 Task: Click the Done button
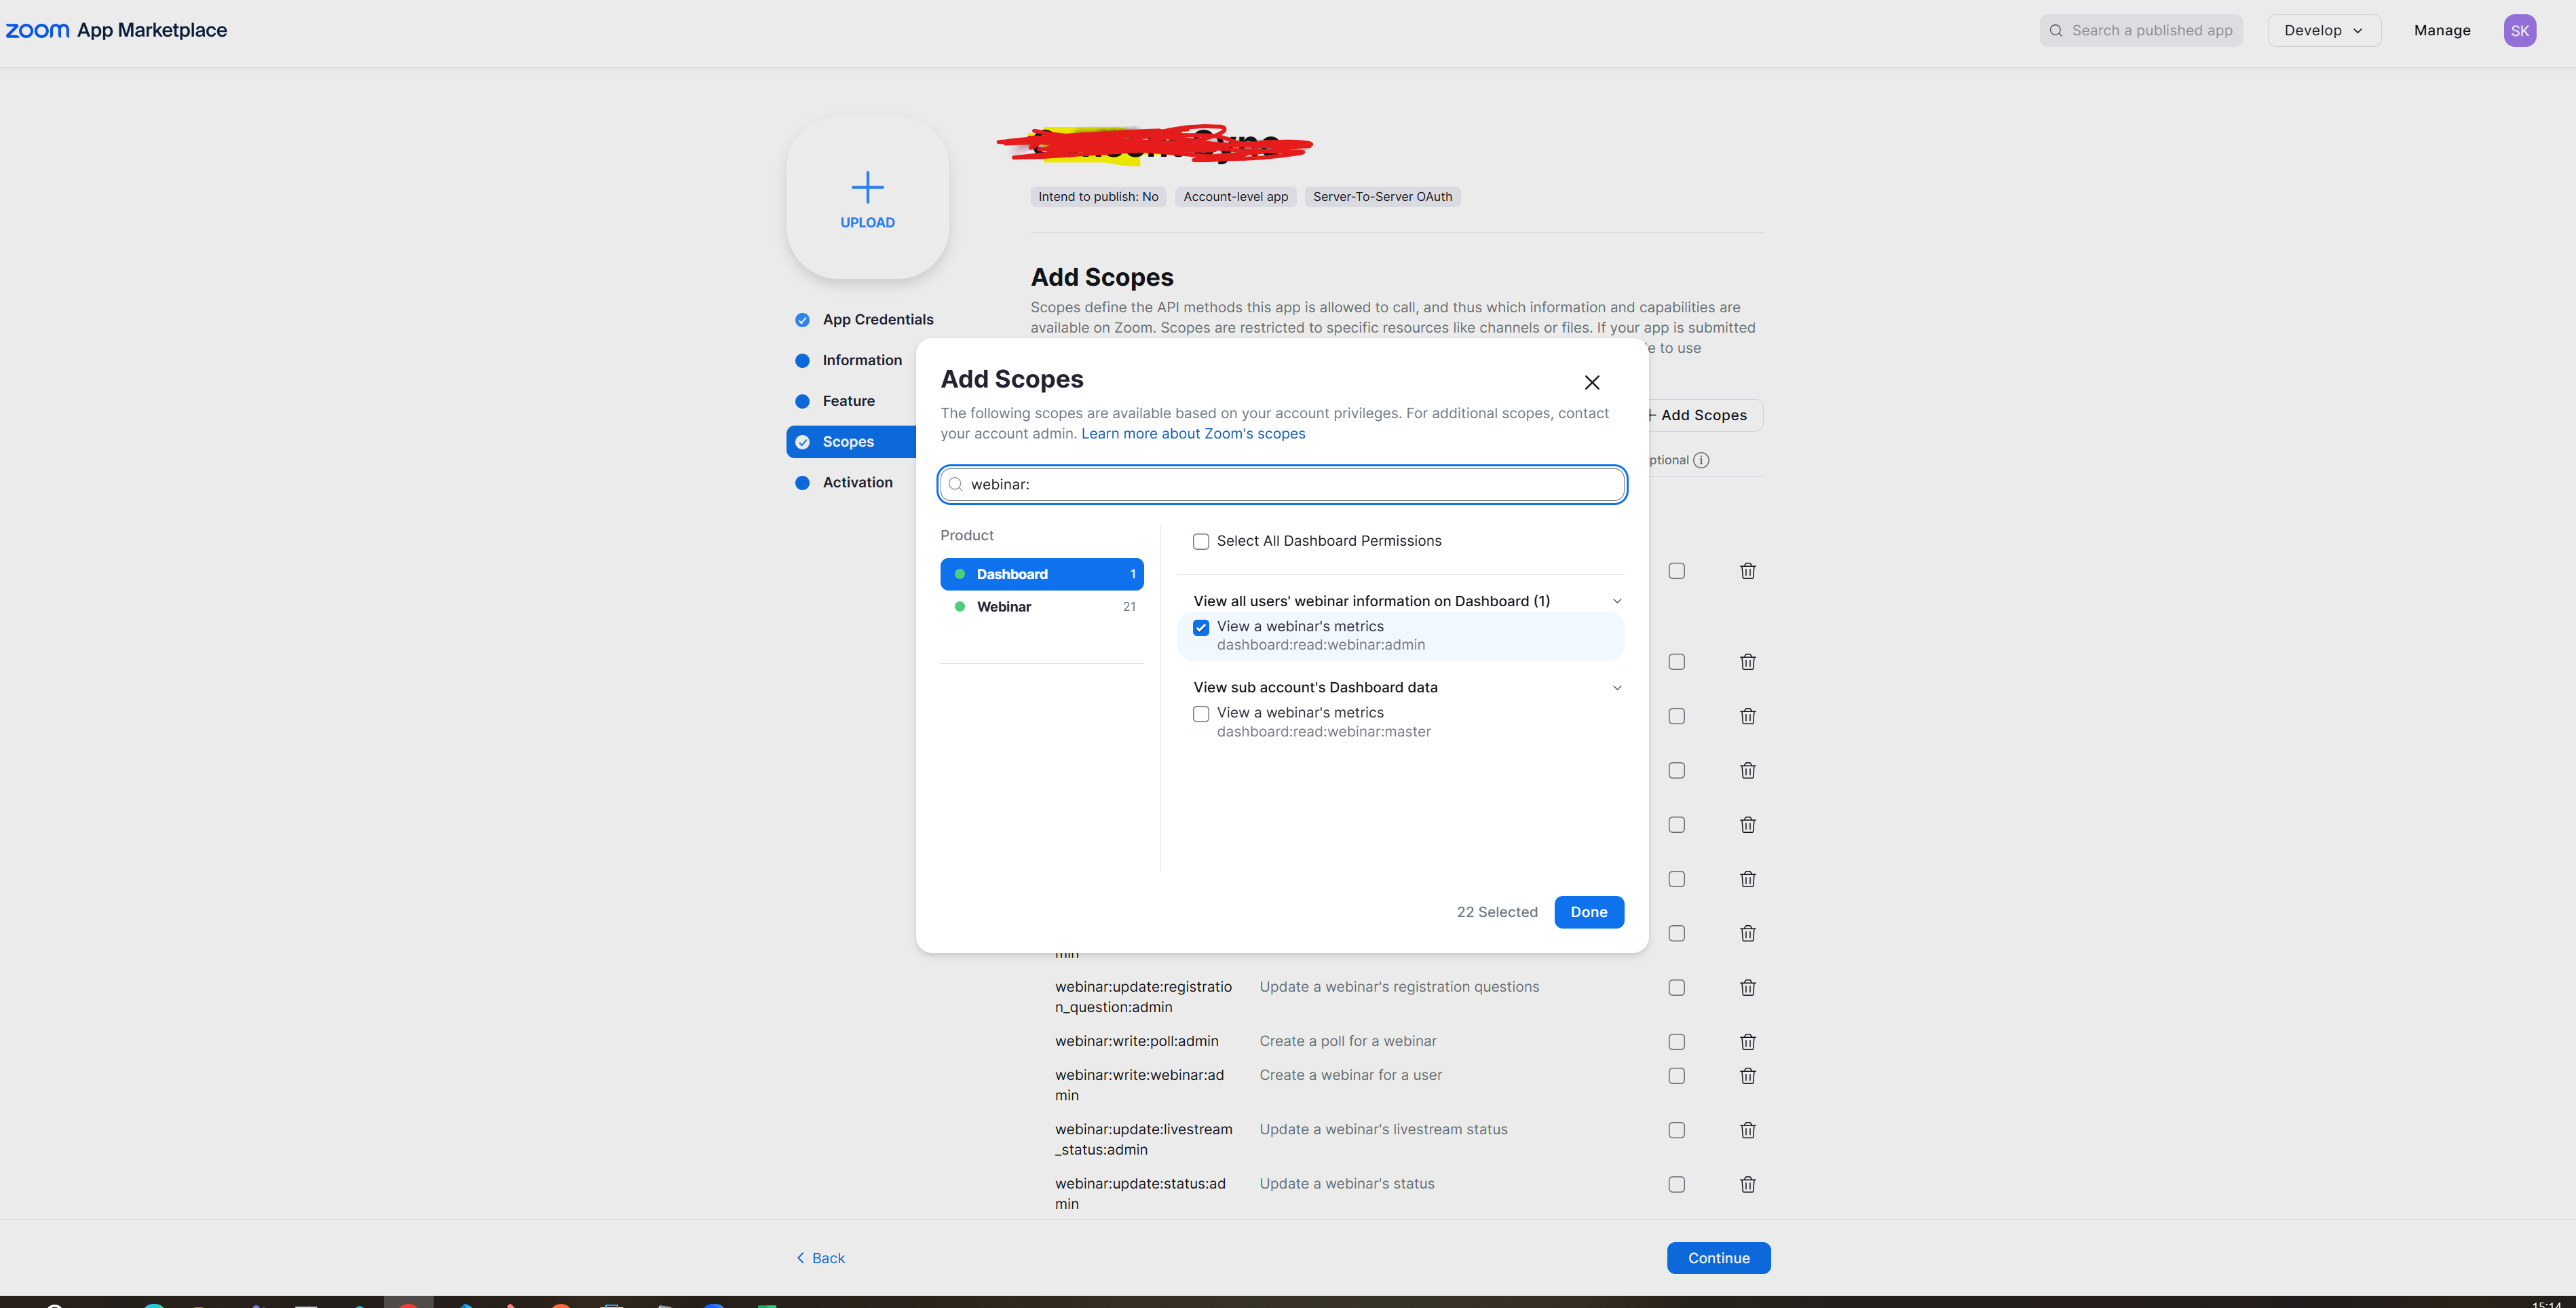[x=1588, y=912]
